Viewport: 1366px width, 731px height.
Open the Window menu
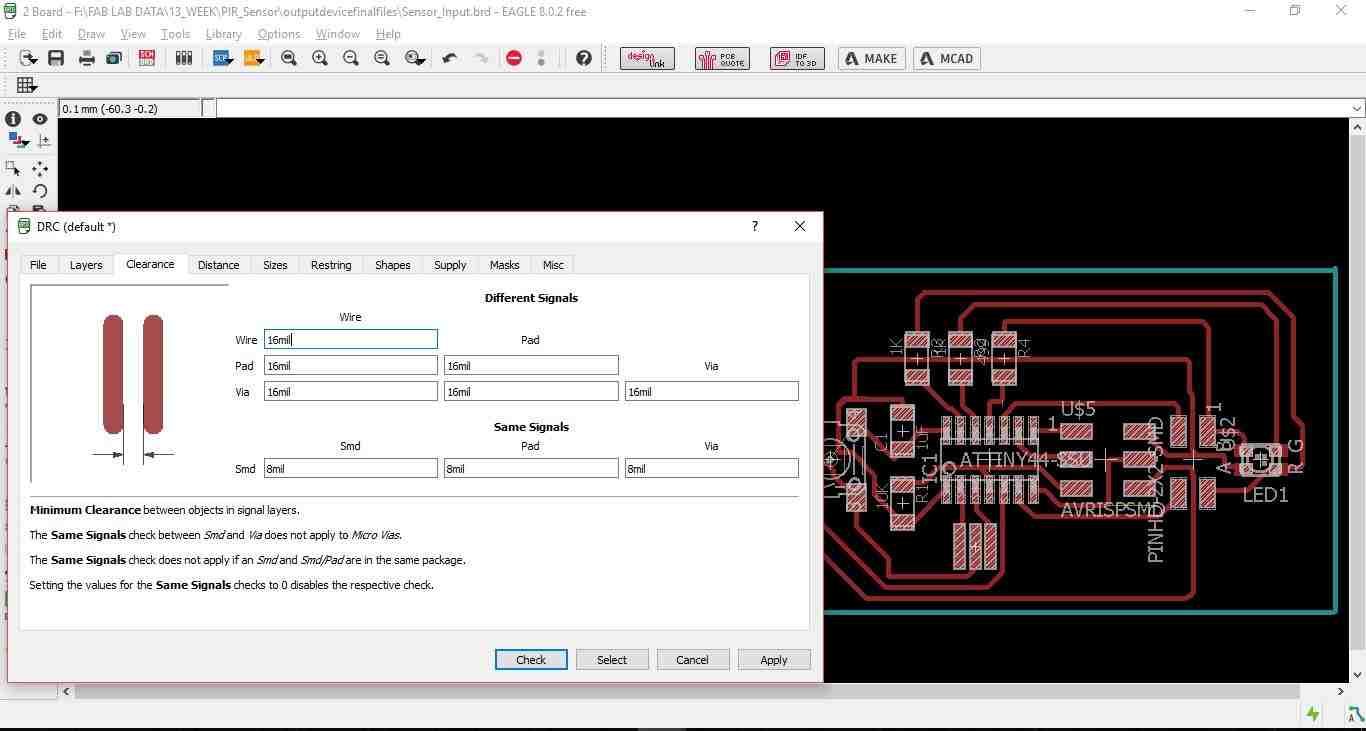pos(338,34)
